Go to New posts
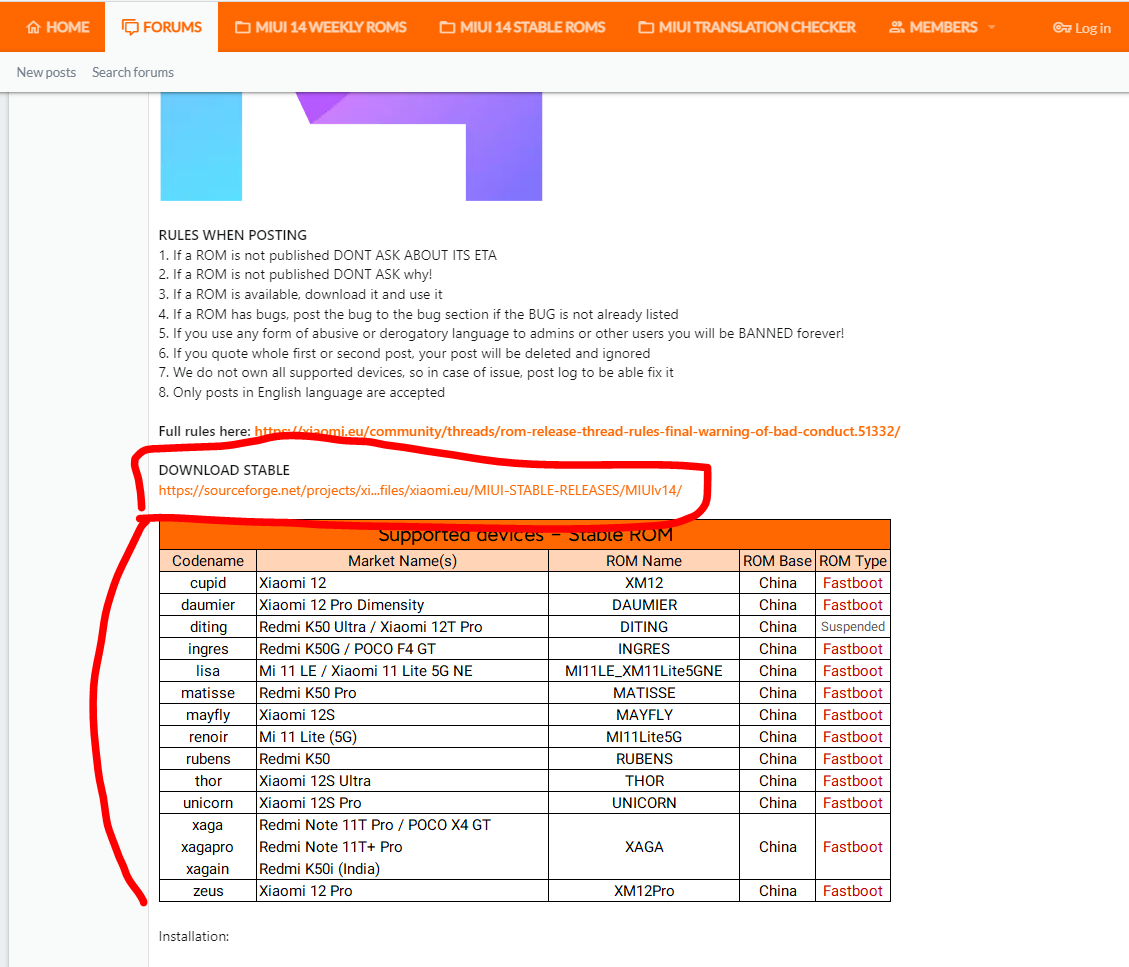 [46, 72]
